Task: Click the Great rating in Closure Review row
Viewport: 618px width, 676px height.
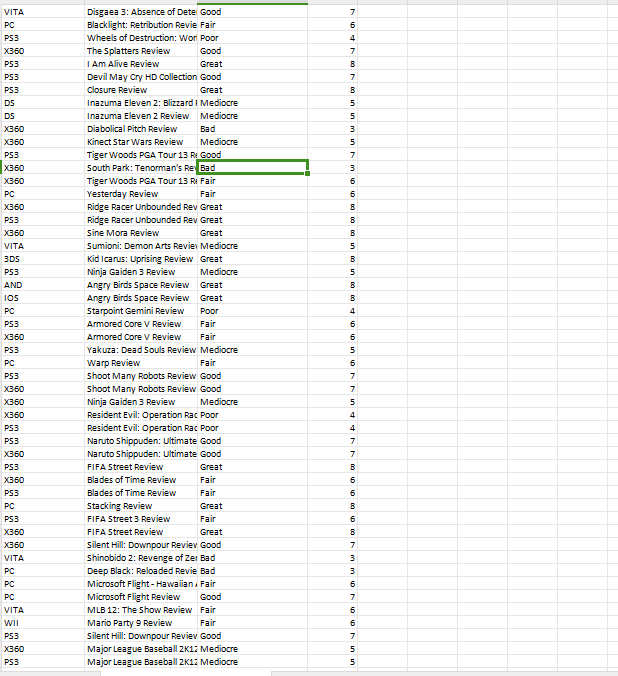Action: 253,90
